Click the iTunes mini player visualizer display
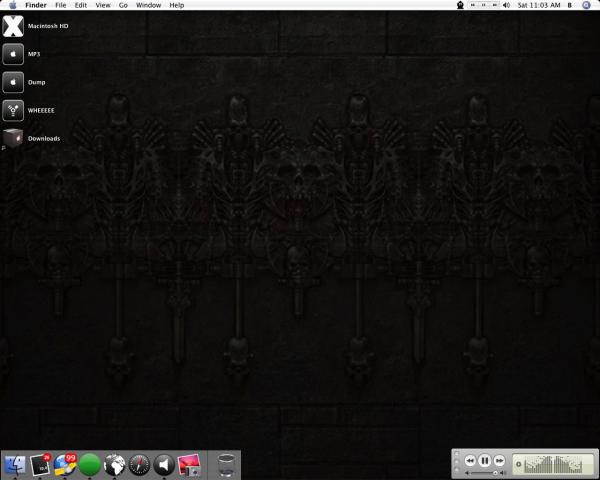Image resolution: width=600 pixels, height=480 pixels. pos(553,464)
